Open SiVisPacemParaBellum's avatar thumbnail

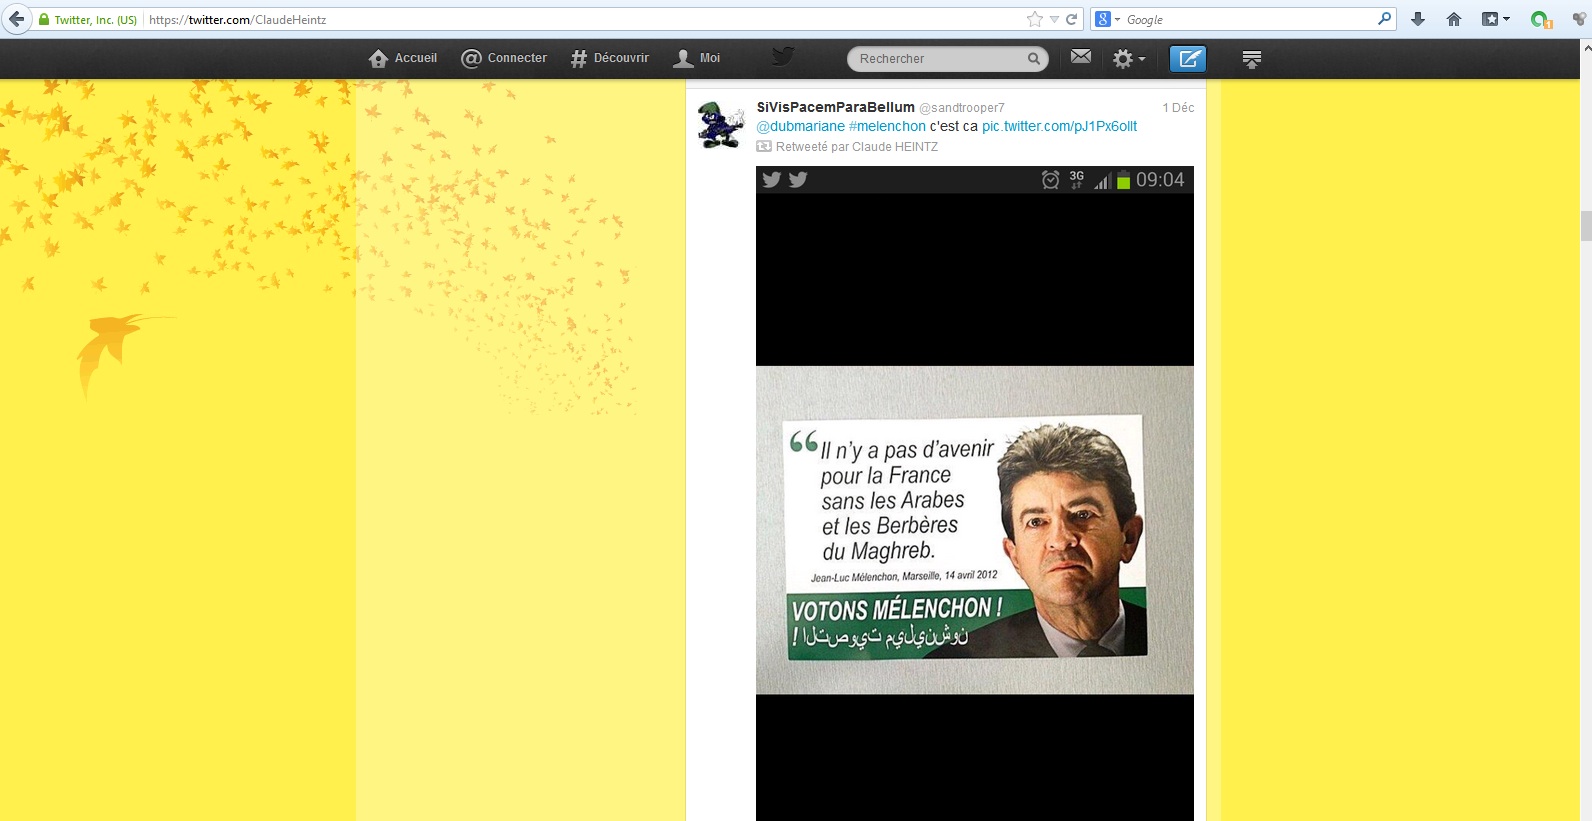(720, 125)
